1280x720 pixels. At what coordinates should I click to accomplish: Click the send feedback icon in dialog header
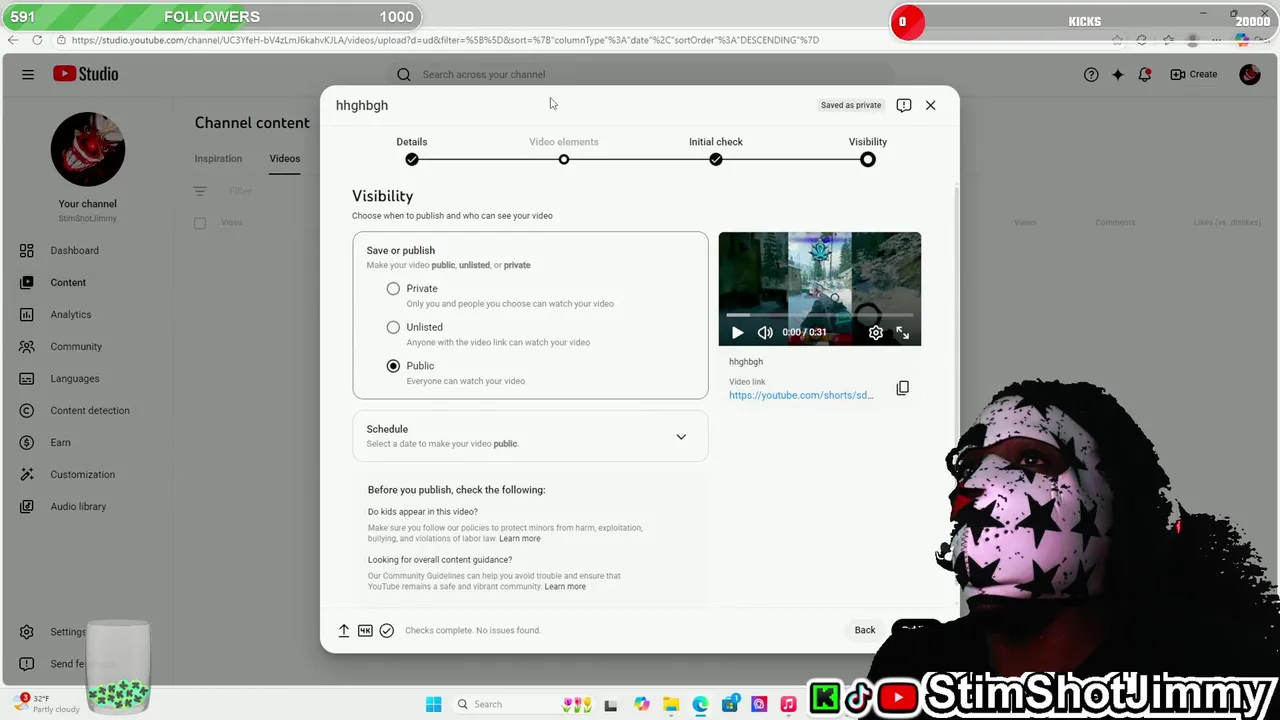[x=904, y=105]
